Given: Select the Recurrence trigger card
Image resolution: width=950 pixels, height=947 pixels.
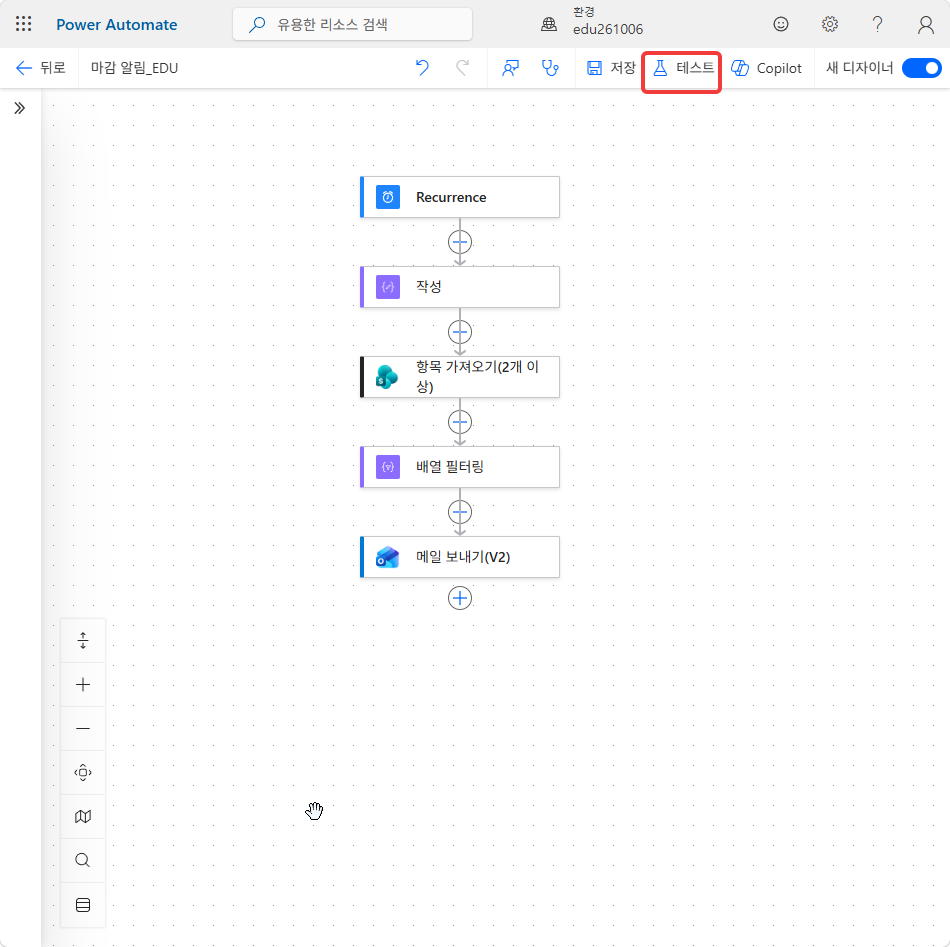Looking at the screenshot, I should point(460,197).
